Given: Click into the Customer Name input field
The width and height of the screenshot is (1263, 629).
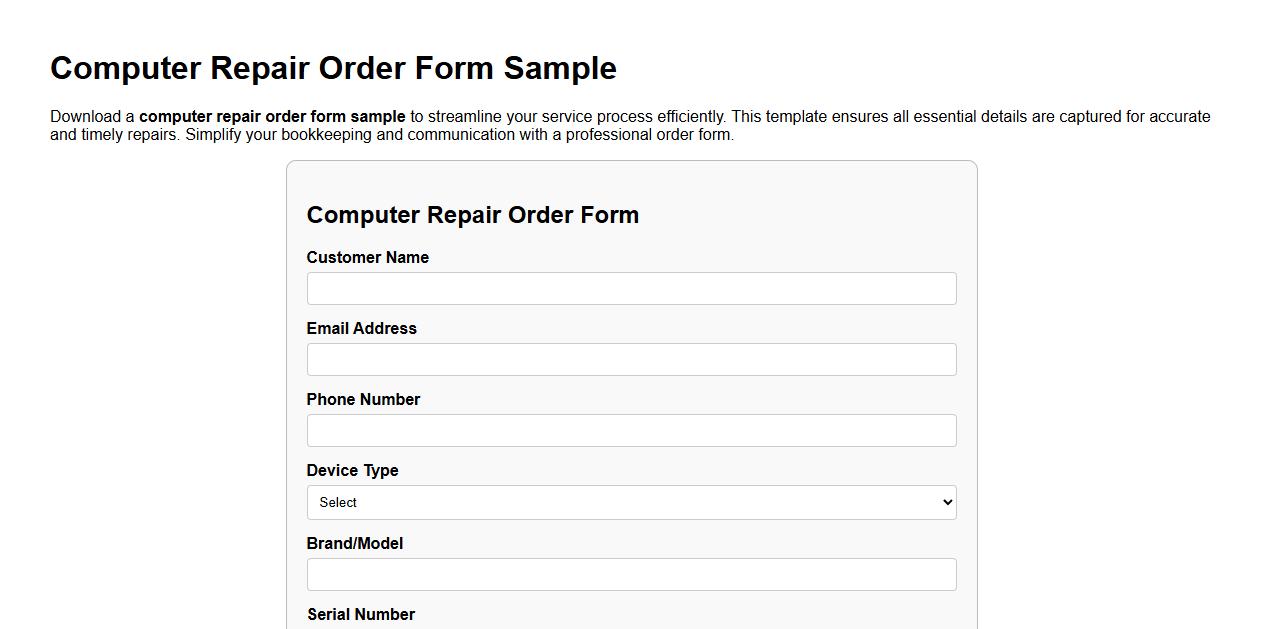Looking at the screenshot, I should [631, 288].
